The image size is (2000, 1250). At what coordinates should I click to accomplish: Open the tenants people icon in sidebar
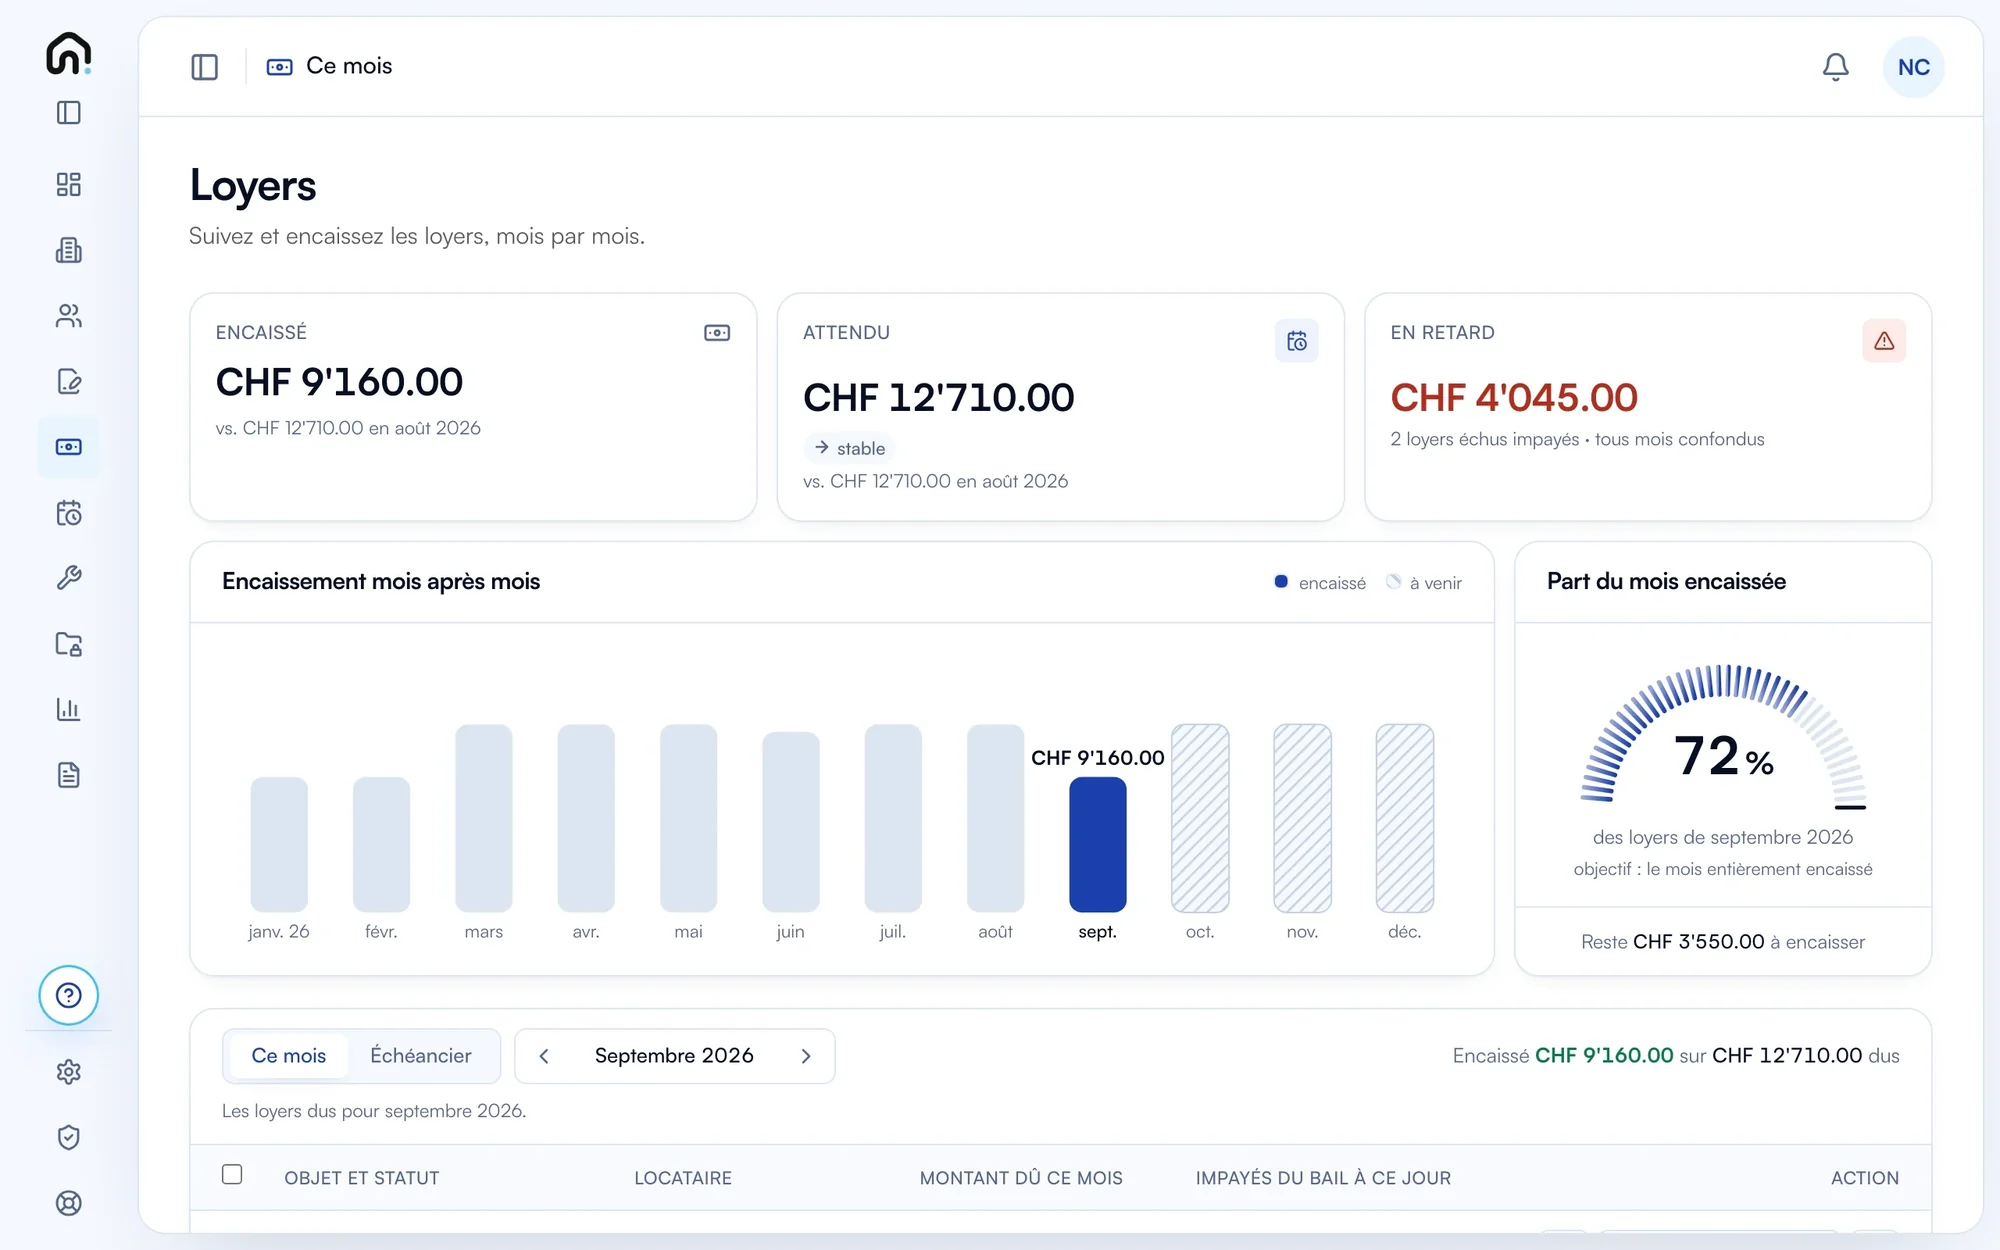click(68, 316)
